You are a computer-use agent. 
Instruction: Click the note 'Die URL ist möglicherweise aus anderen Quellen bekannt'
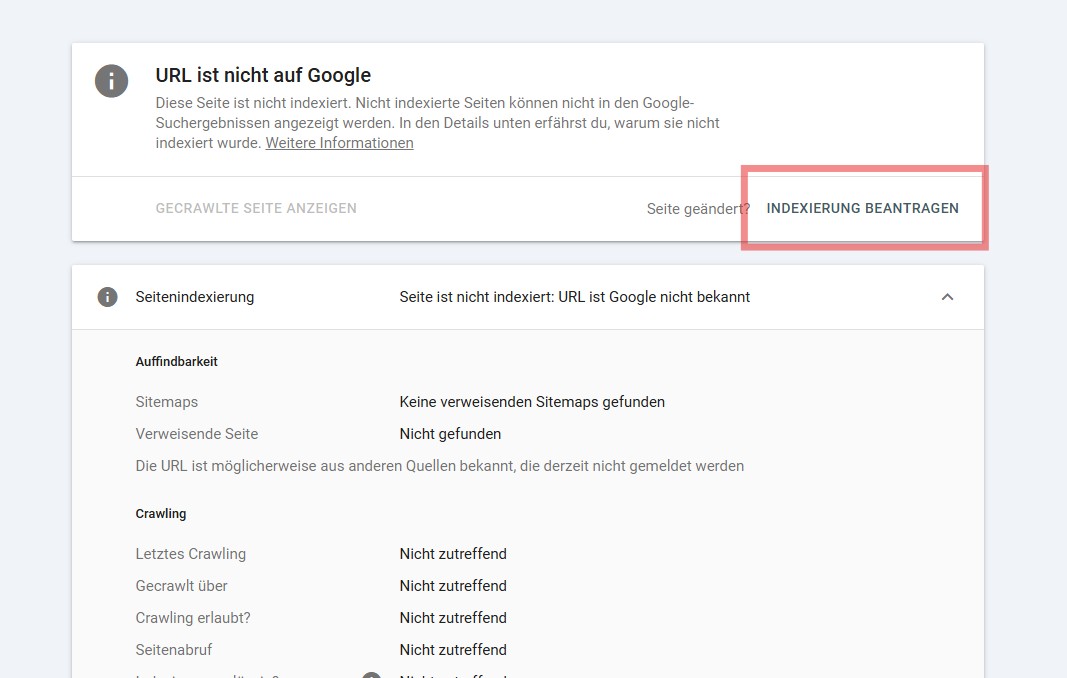(440, 466)
